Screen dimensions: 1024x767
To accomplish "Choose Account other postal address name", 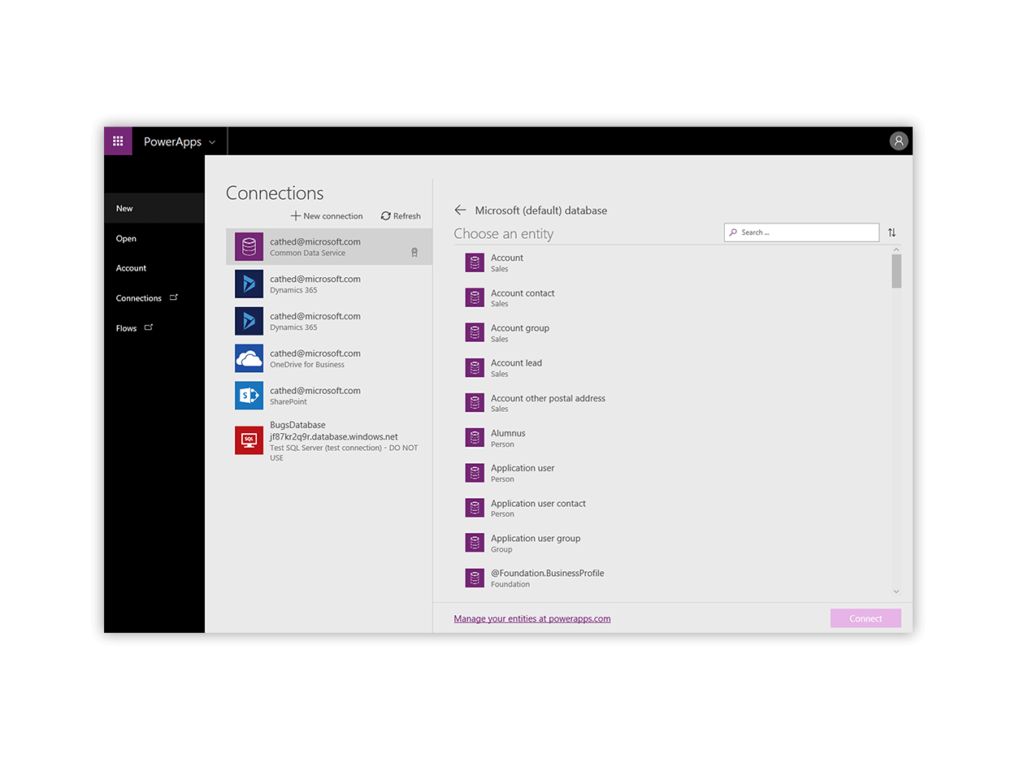I will tap(548, 399).
